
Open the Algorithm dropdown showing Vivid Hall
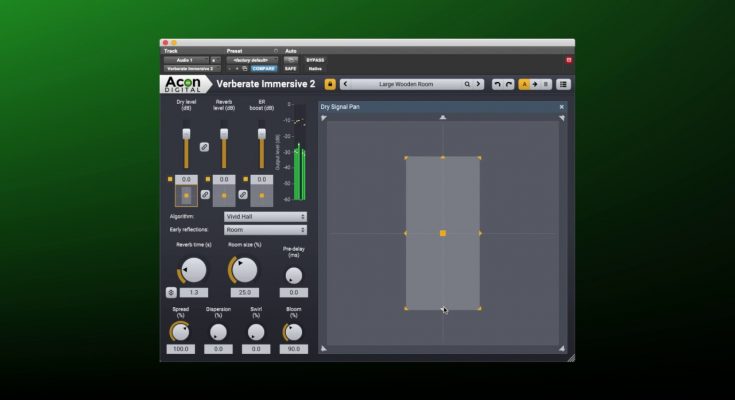(x=265, y=216)
